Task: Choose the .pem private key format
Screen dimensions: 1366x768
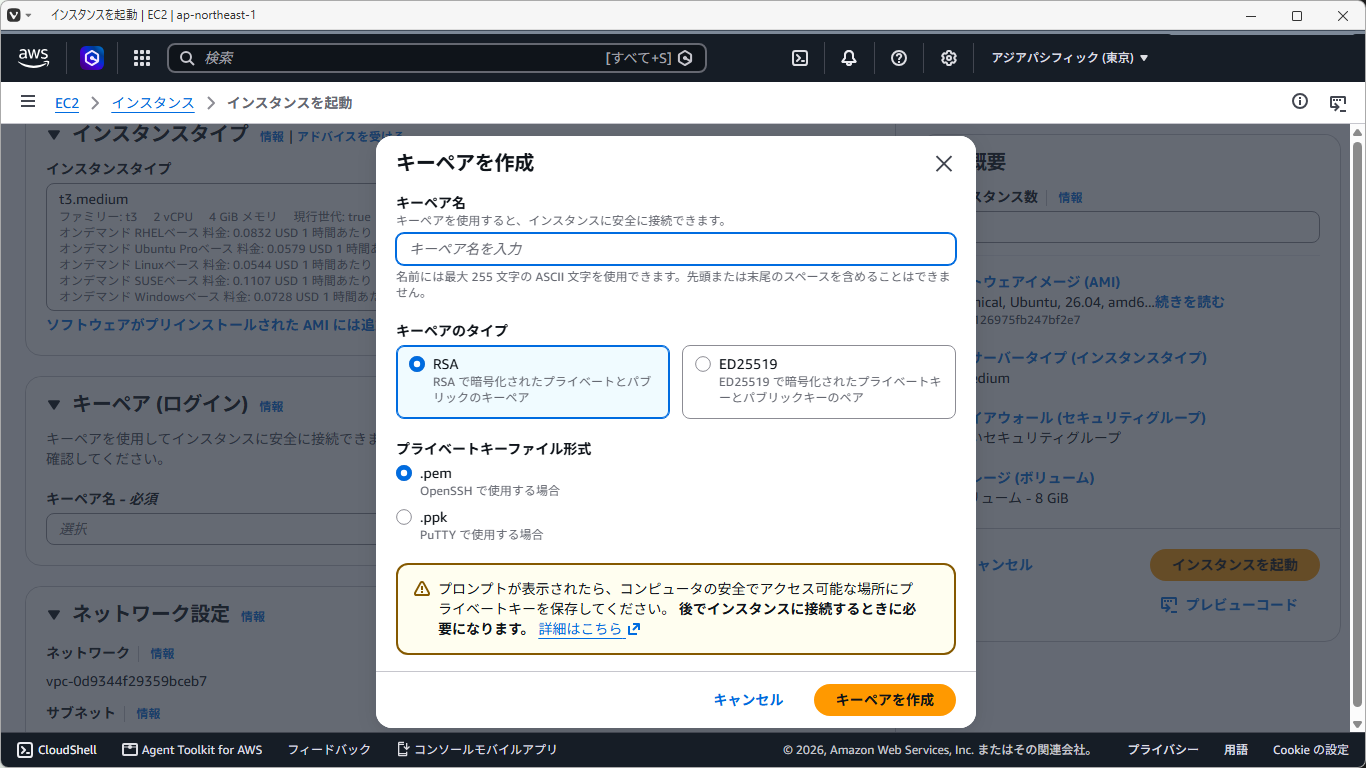Action: click(404, 473)
